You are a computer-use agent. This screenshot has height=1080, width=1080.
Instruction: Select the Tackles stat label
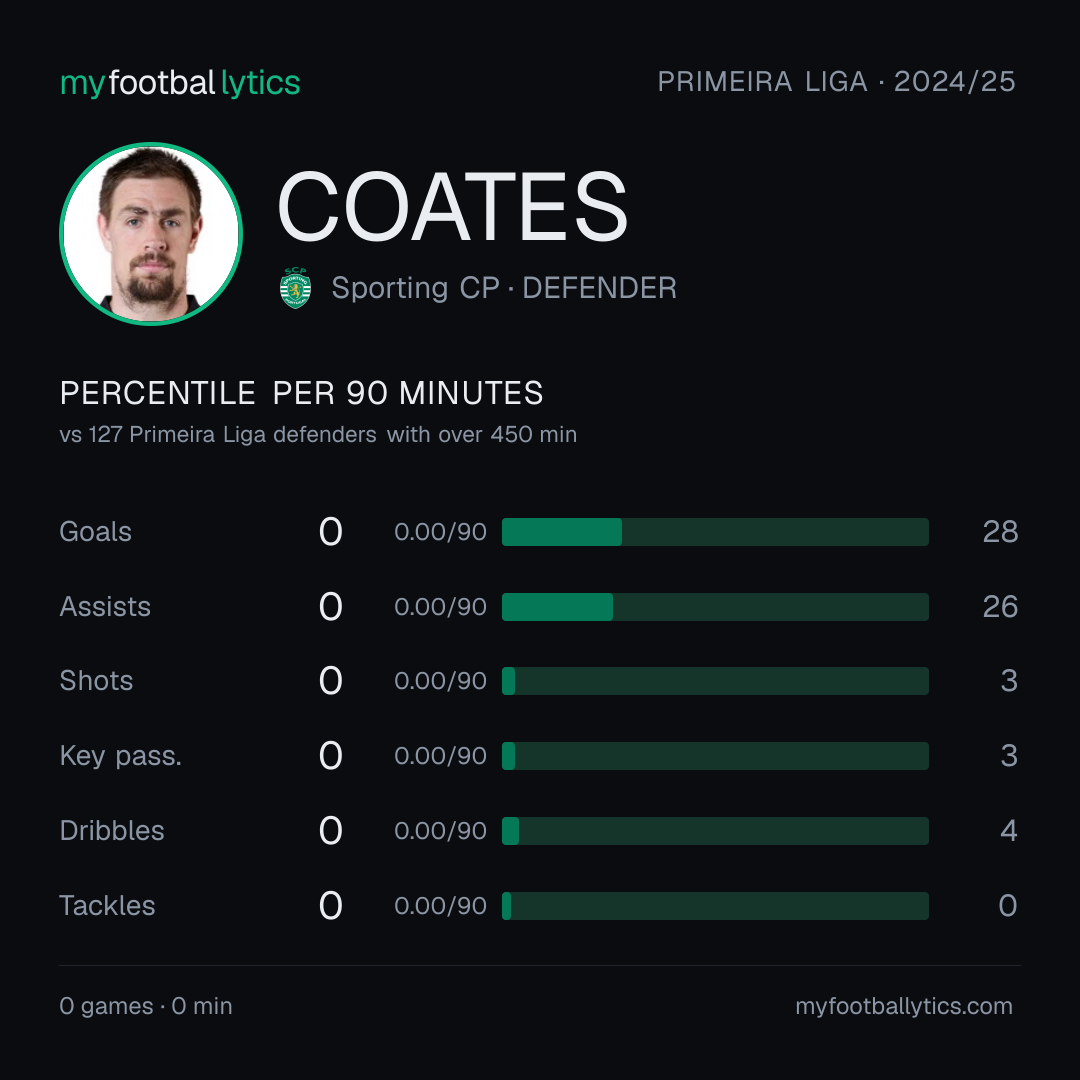click(x=107, y=906)
